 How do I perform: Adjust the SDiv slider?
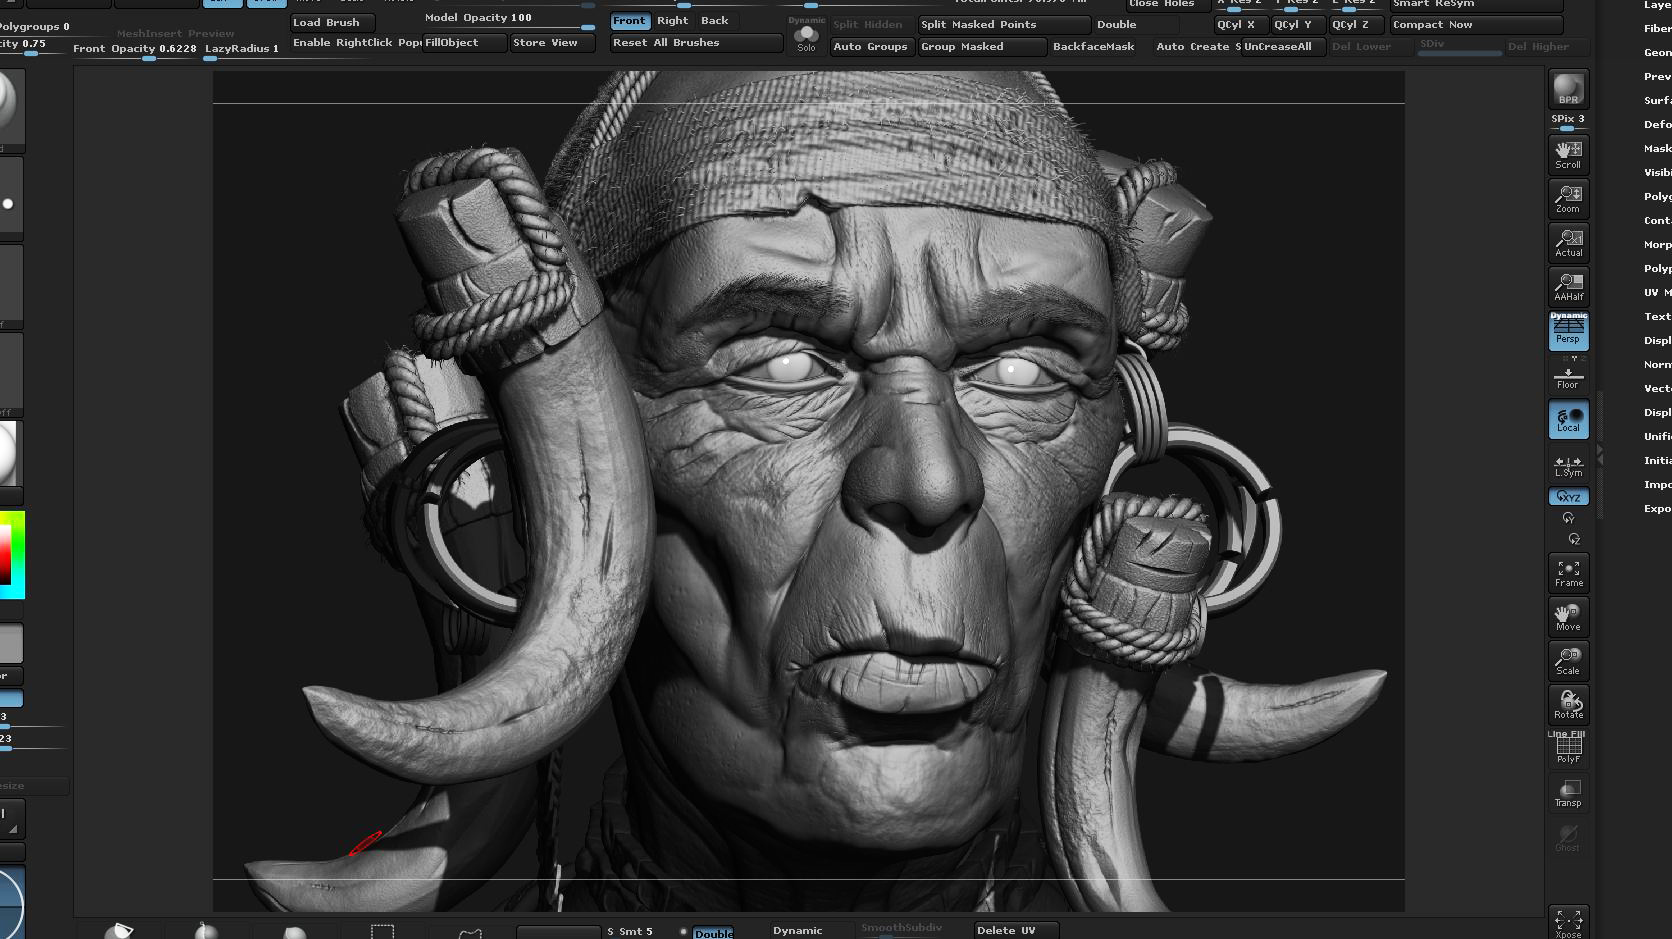coord(1460,47)
